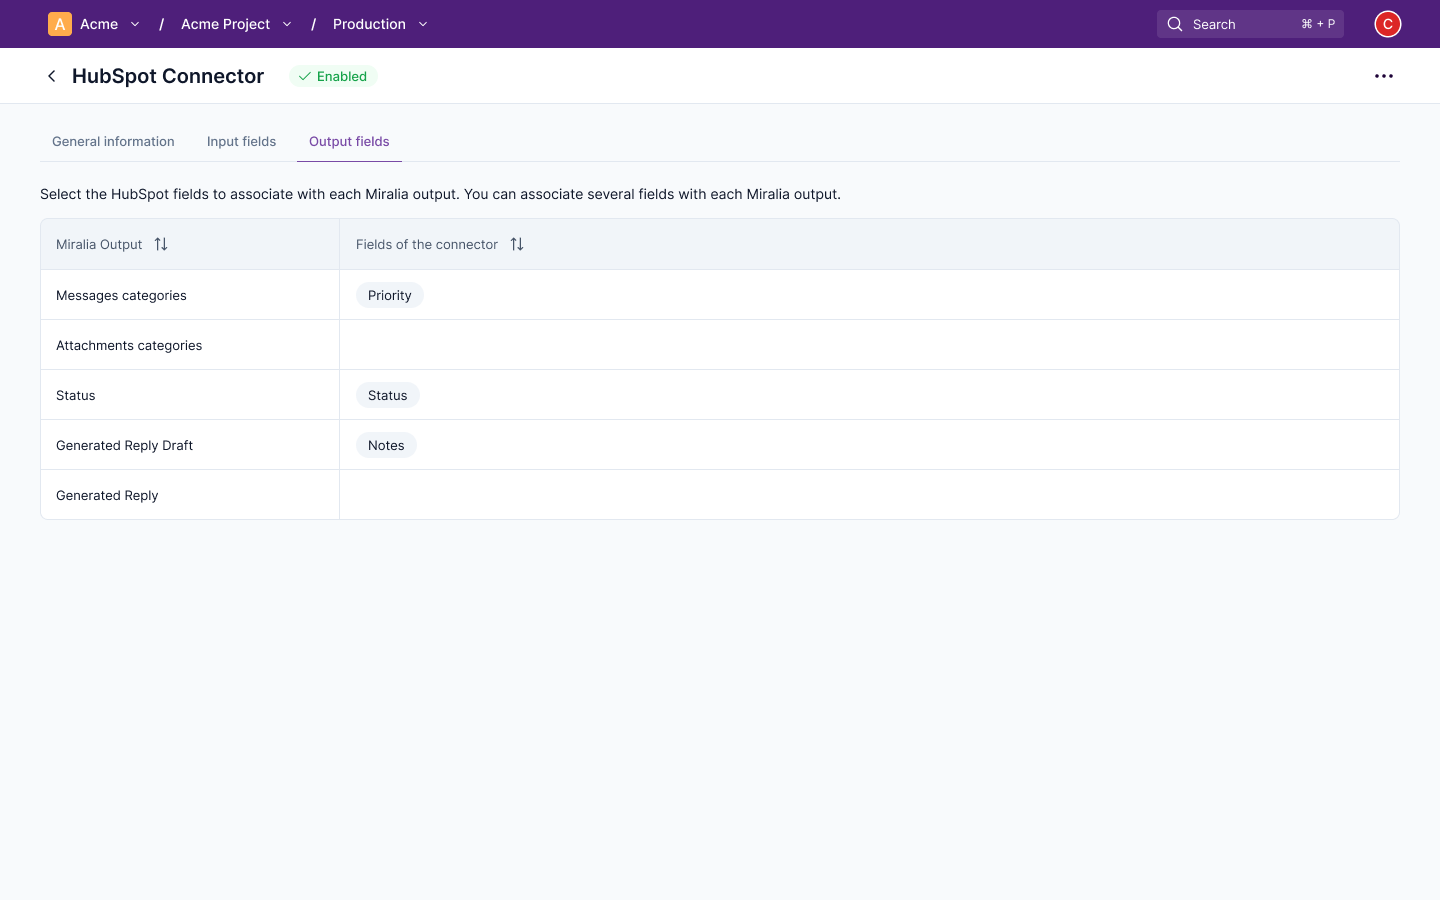Image resolution: width=1440 pixels, height=900 pixels.
Task: Click the Fields of the connector header text
Action: pyautogui.click(x=427, y=244)
